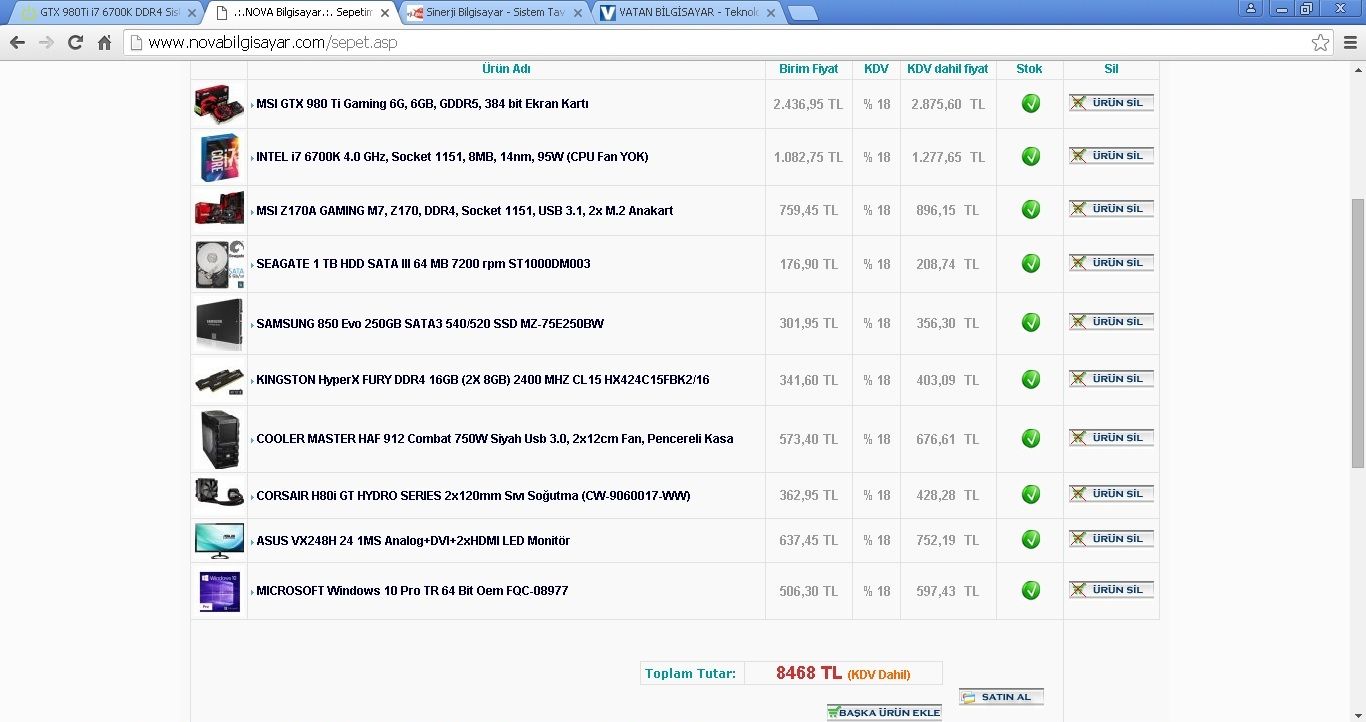
Task: Select the NOVA Bilgisayar Sepetim tab
Action: [x=302, y=13]
